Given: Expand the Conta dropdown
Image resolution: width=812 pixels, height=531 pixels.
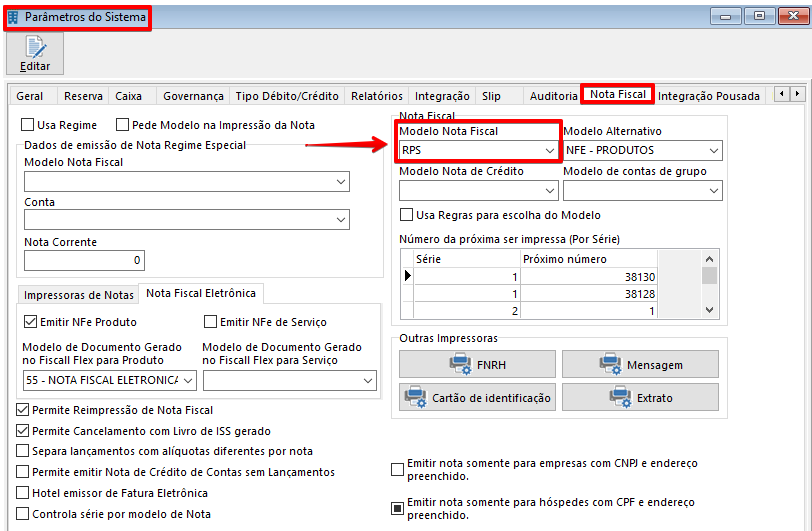Looking at the screenshot, I should click(x=187, y=219).
